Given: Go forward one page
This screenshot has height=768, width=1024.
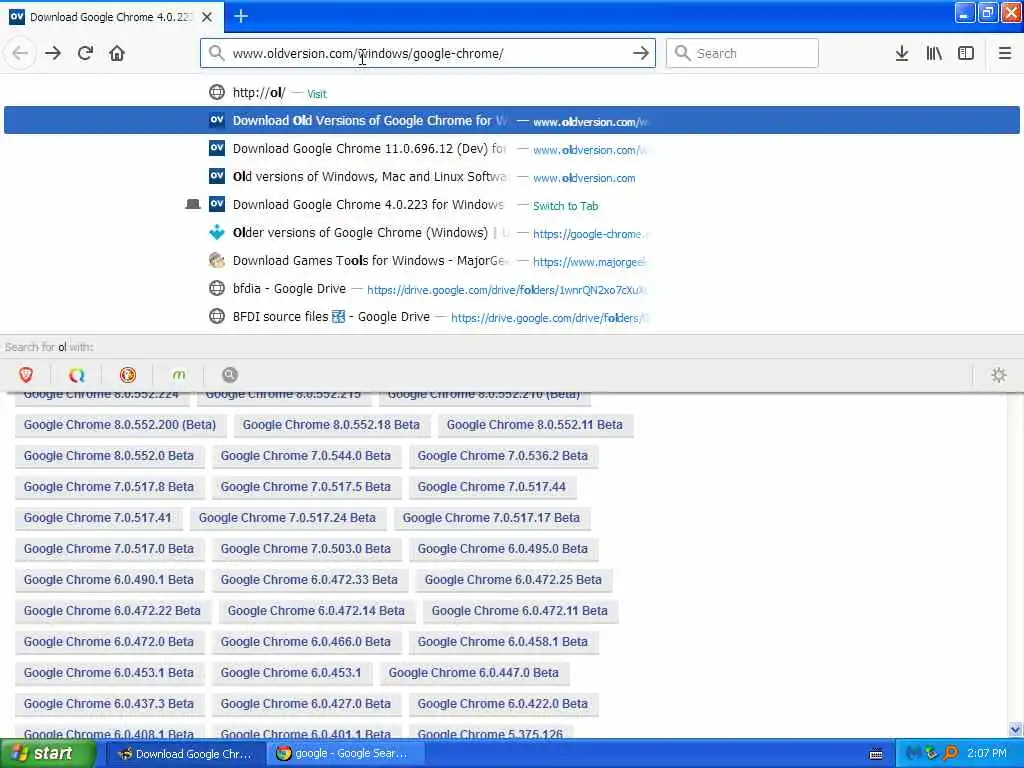Looking at the screenshot, I should 53,53.
